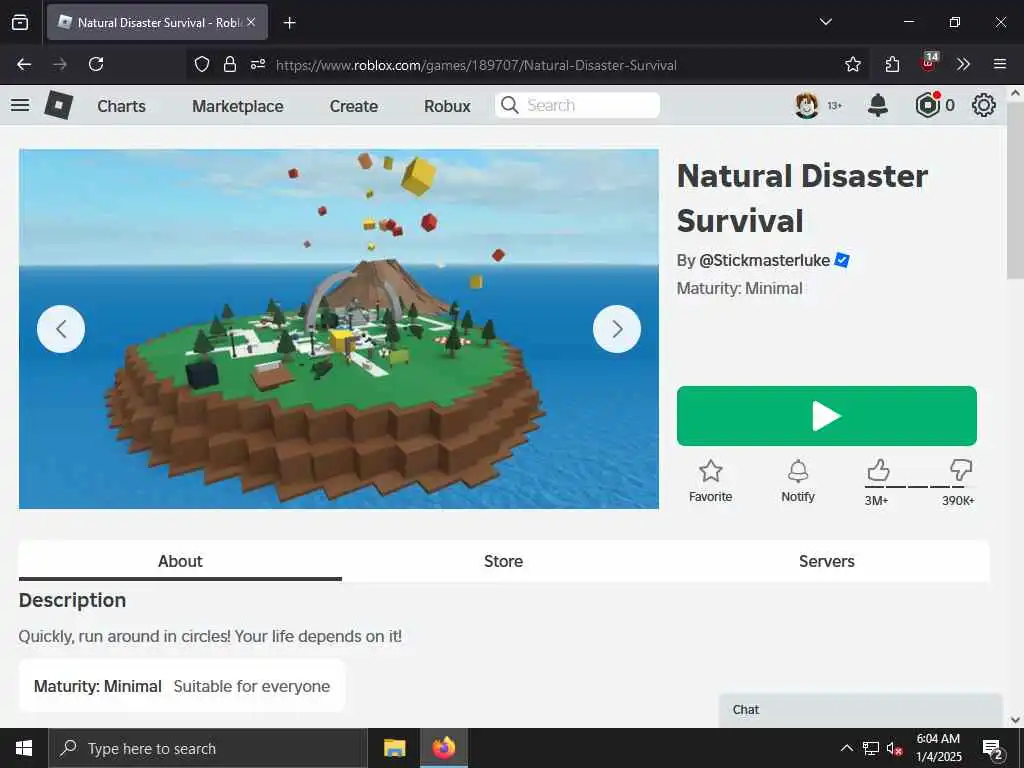
Task: Click the roblox.com URL address bar
Action: click(x=476, y=65)
